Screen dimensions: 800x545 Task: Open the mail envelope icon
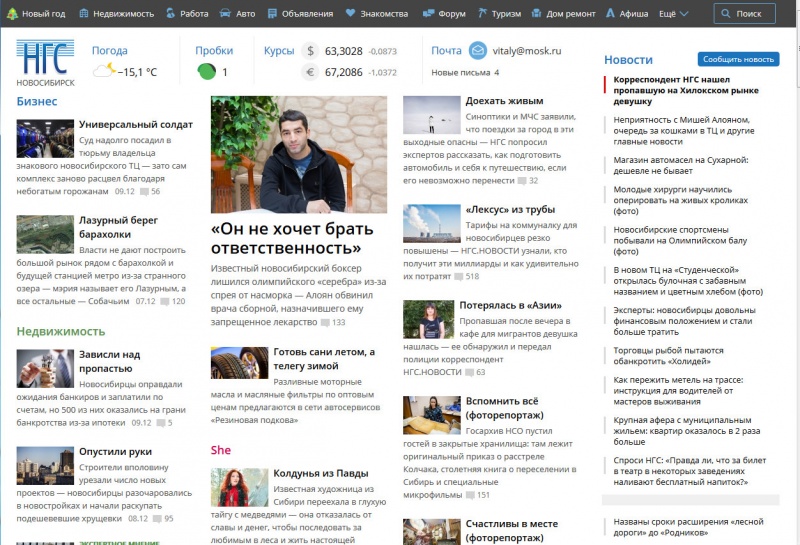(x=478, y=51)
